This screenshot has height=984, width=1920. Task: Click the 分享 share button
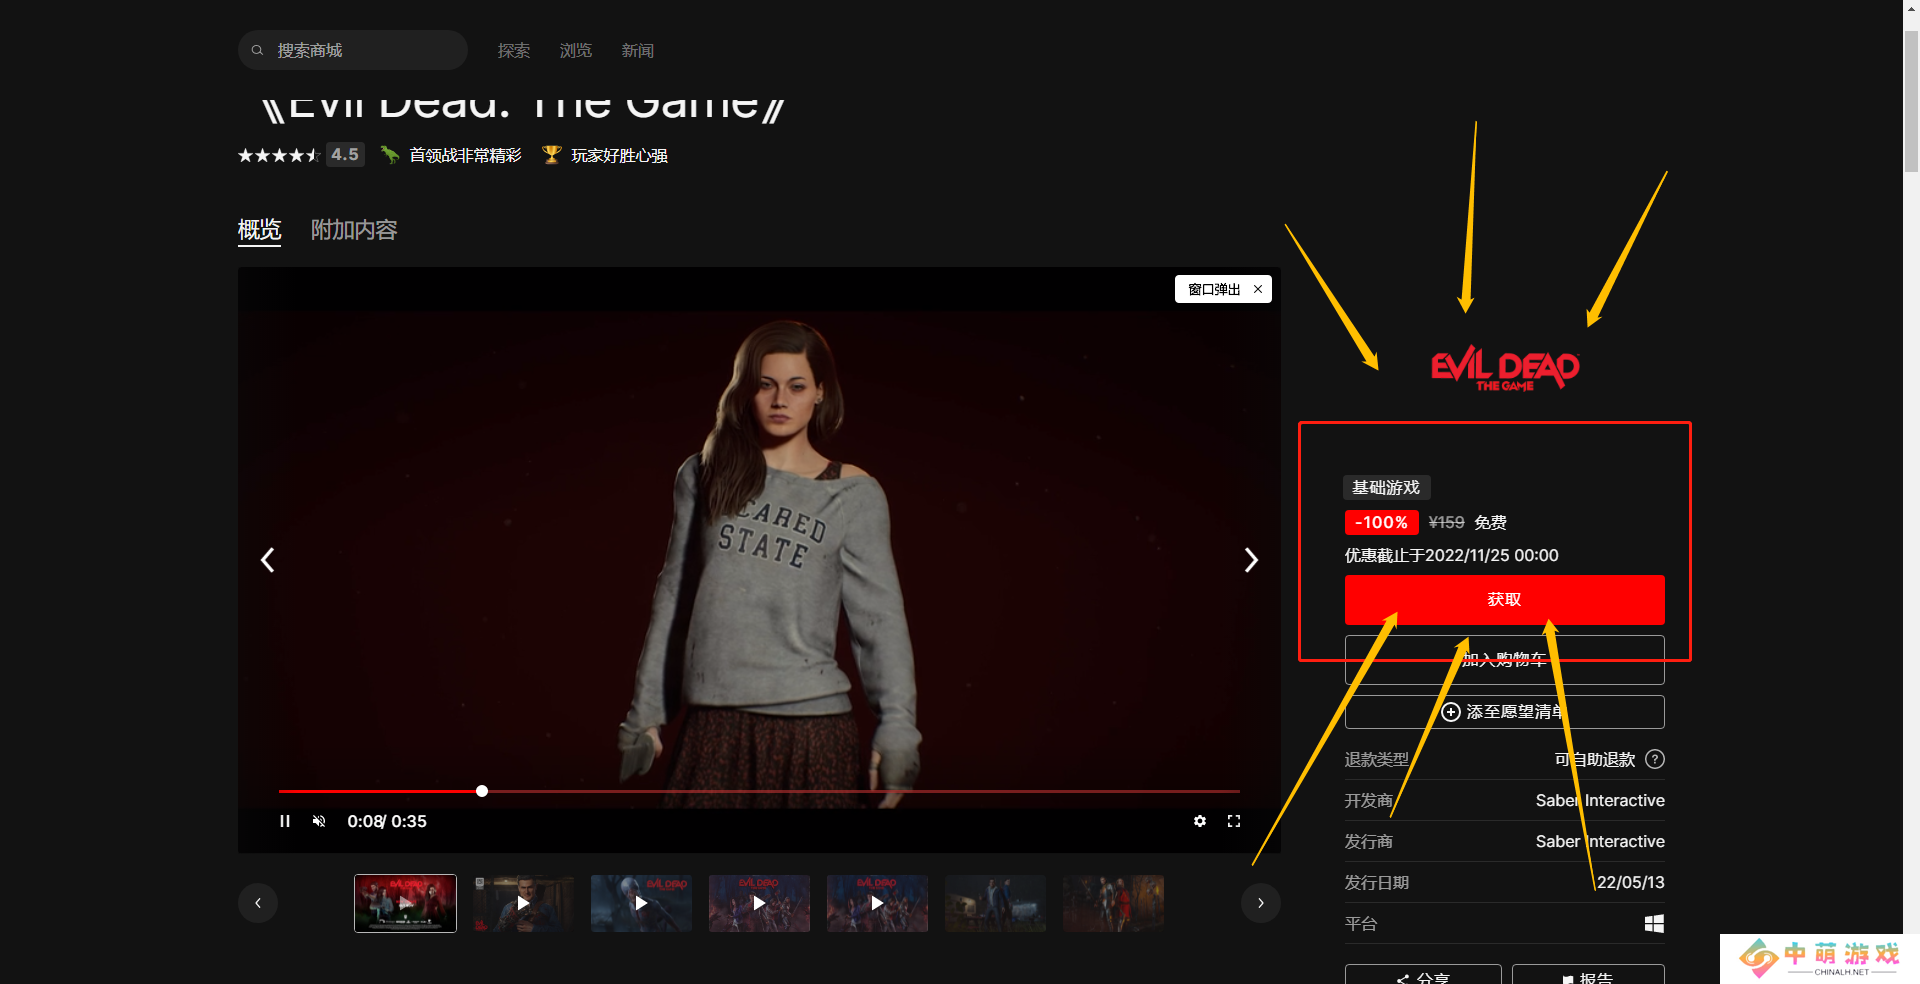point(1422,975)
